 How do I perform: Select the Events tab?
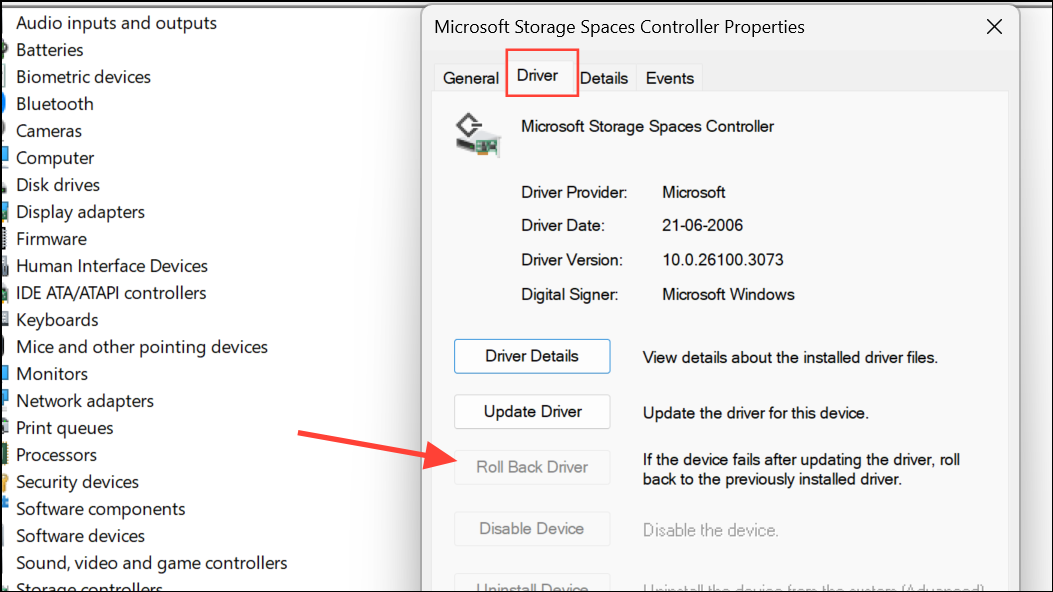pyautogui.click(x=670, y=78)
